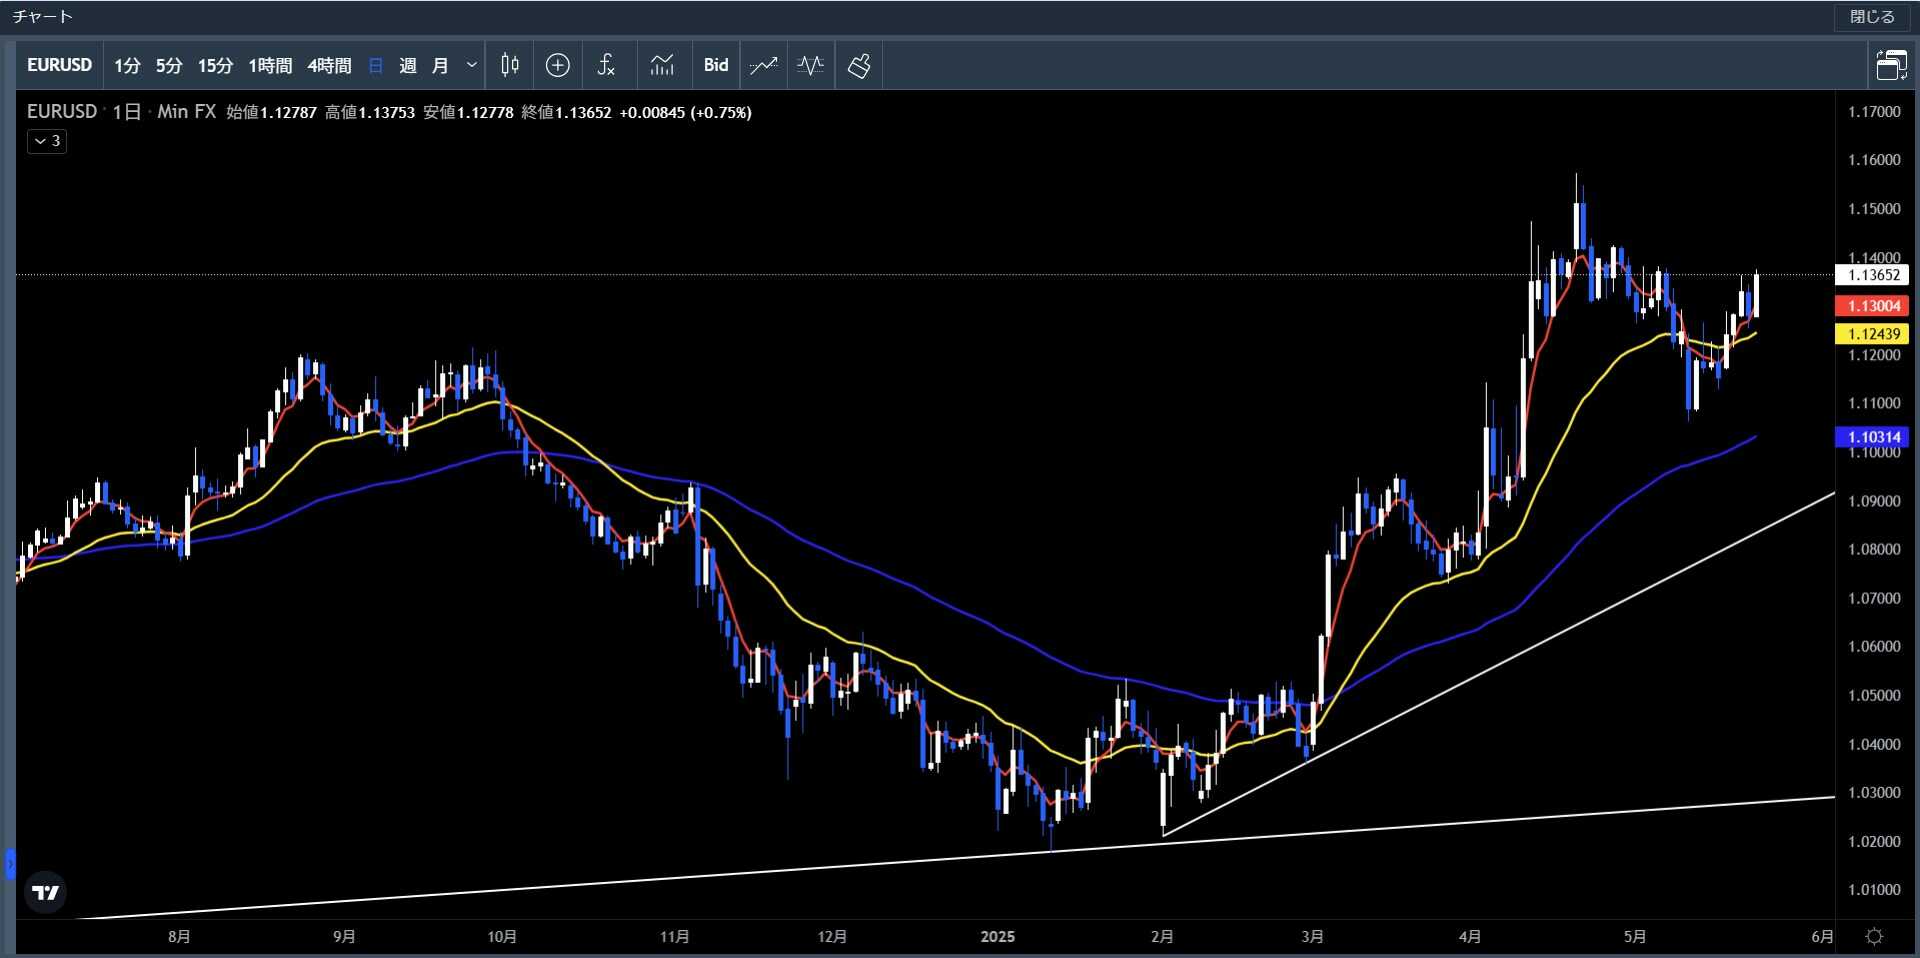
Task: Click the 1.17000 price axis label
Action: (x=1873, y=112)
